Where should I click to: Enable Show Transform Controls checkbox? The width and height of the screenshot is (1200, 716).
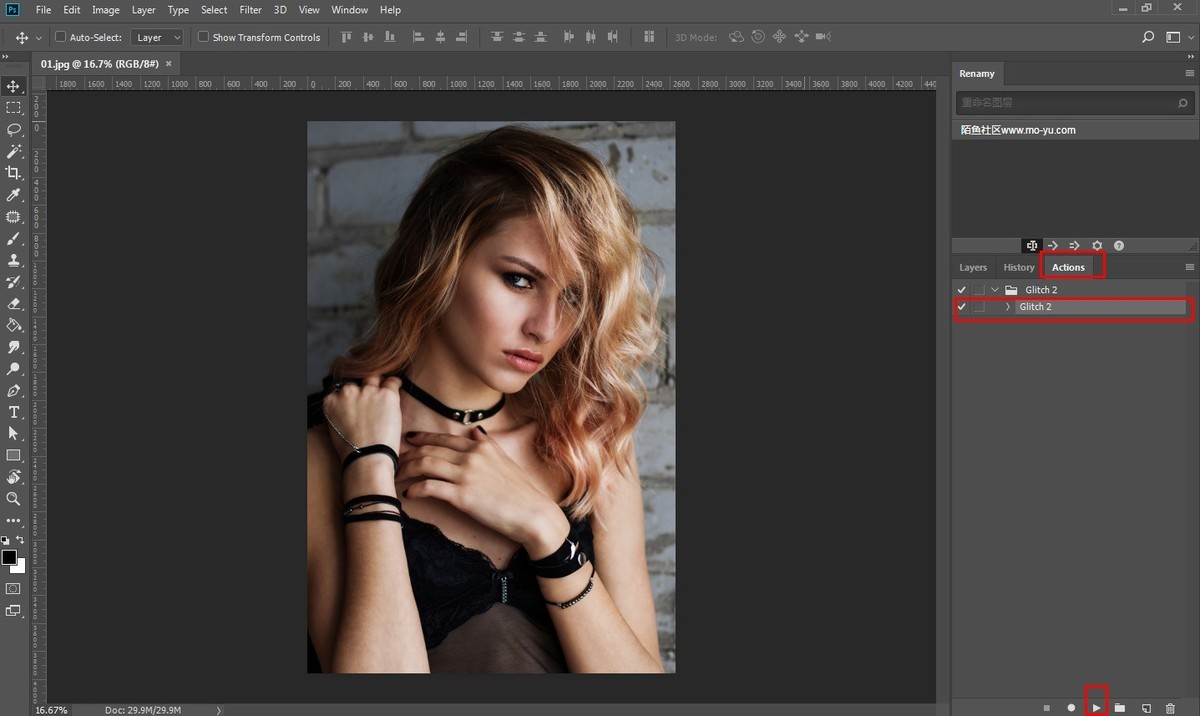click(203, 37)
